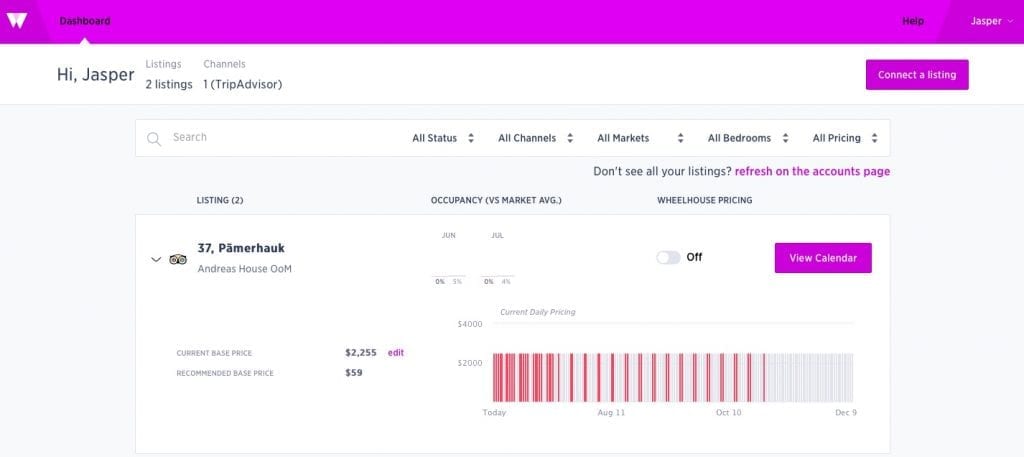Open the All Channels dropdown

(536, 138)
